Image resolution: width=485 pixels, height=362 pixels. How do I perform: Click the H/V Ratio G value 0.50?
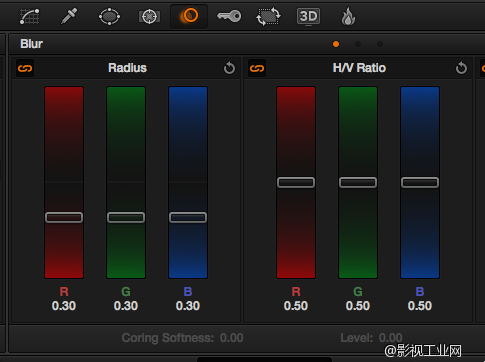point(358,306)
